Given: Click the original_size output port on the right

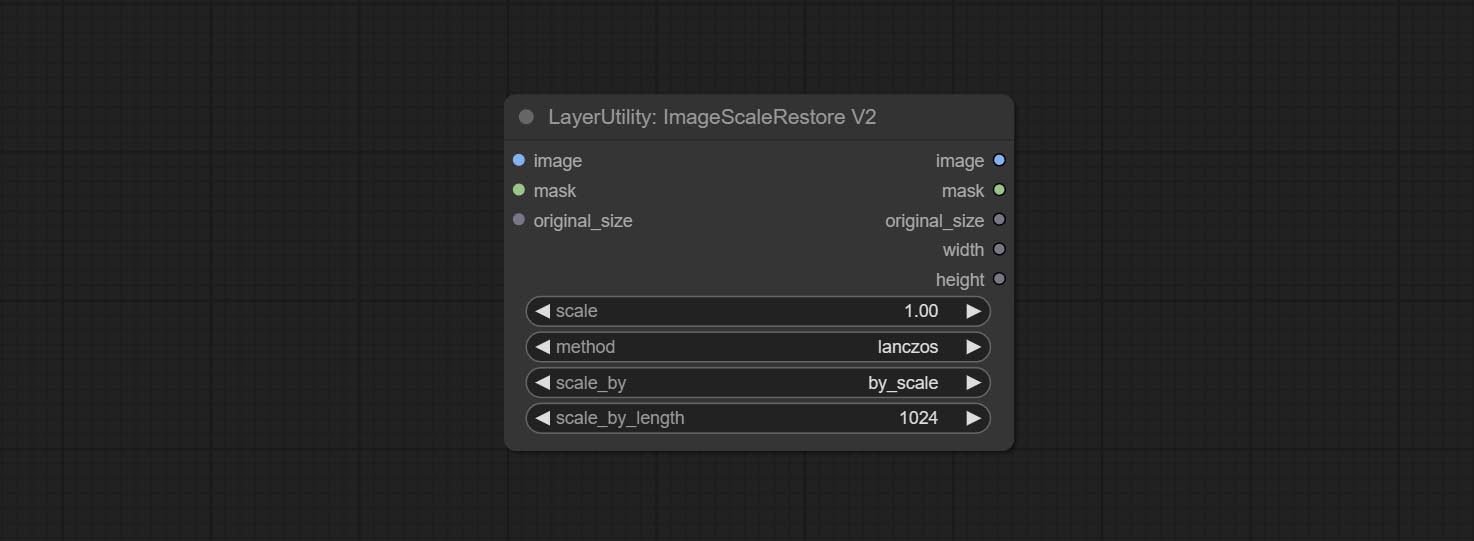Looking at the screenshot, I should click(x=999, y=220).
